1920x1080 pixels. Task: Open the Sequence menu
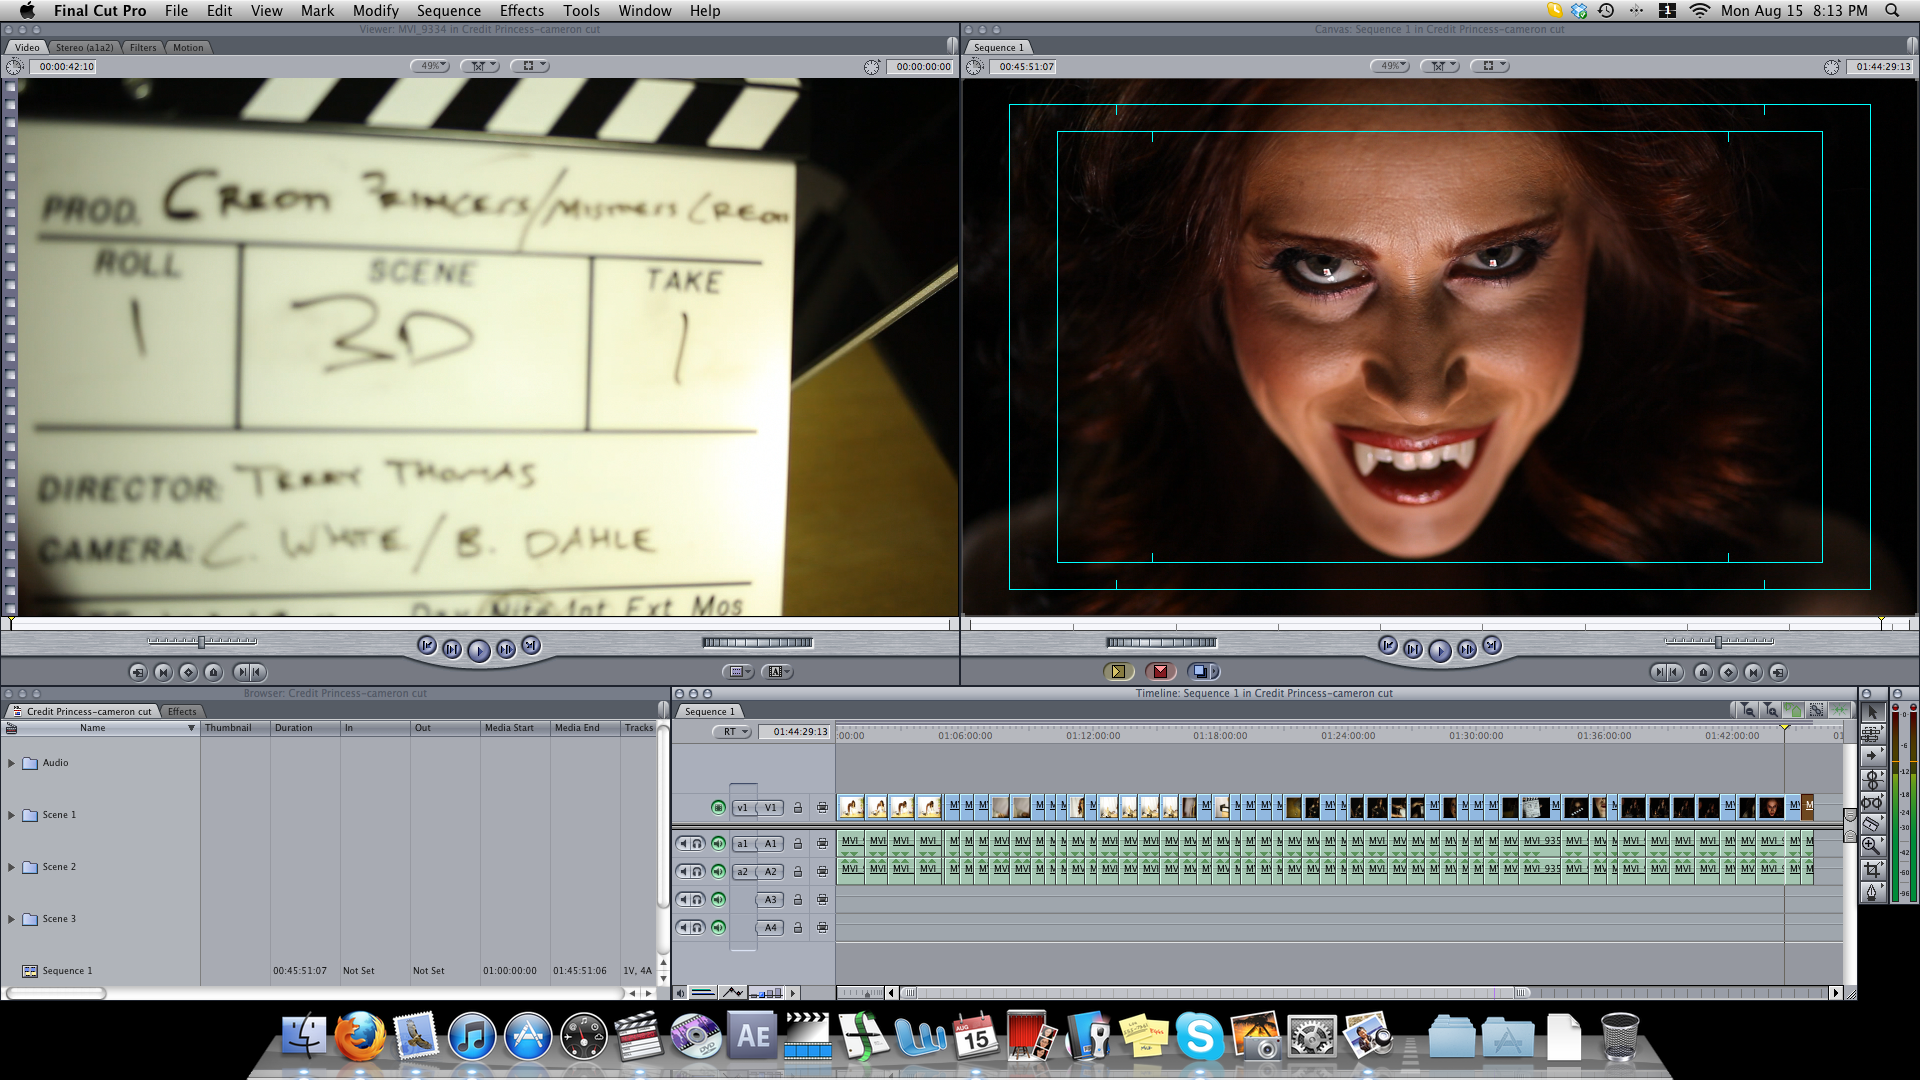coord(448,11)
